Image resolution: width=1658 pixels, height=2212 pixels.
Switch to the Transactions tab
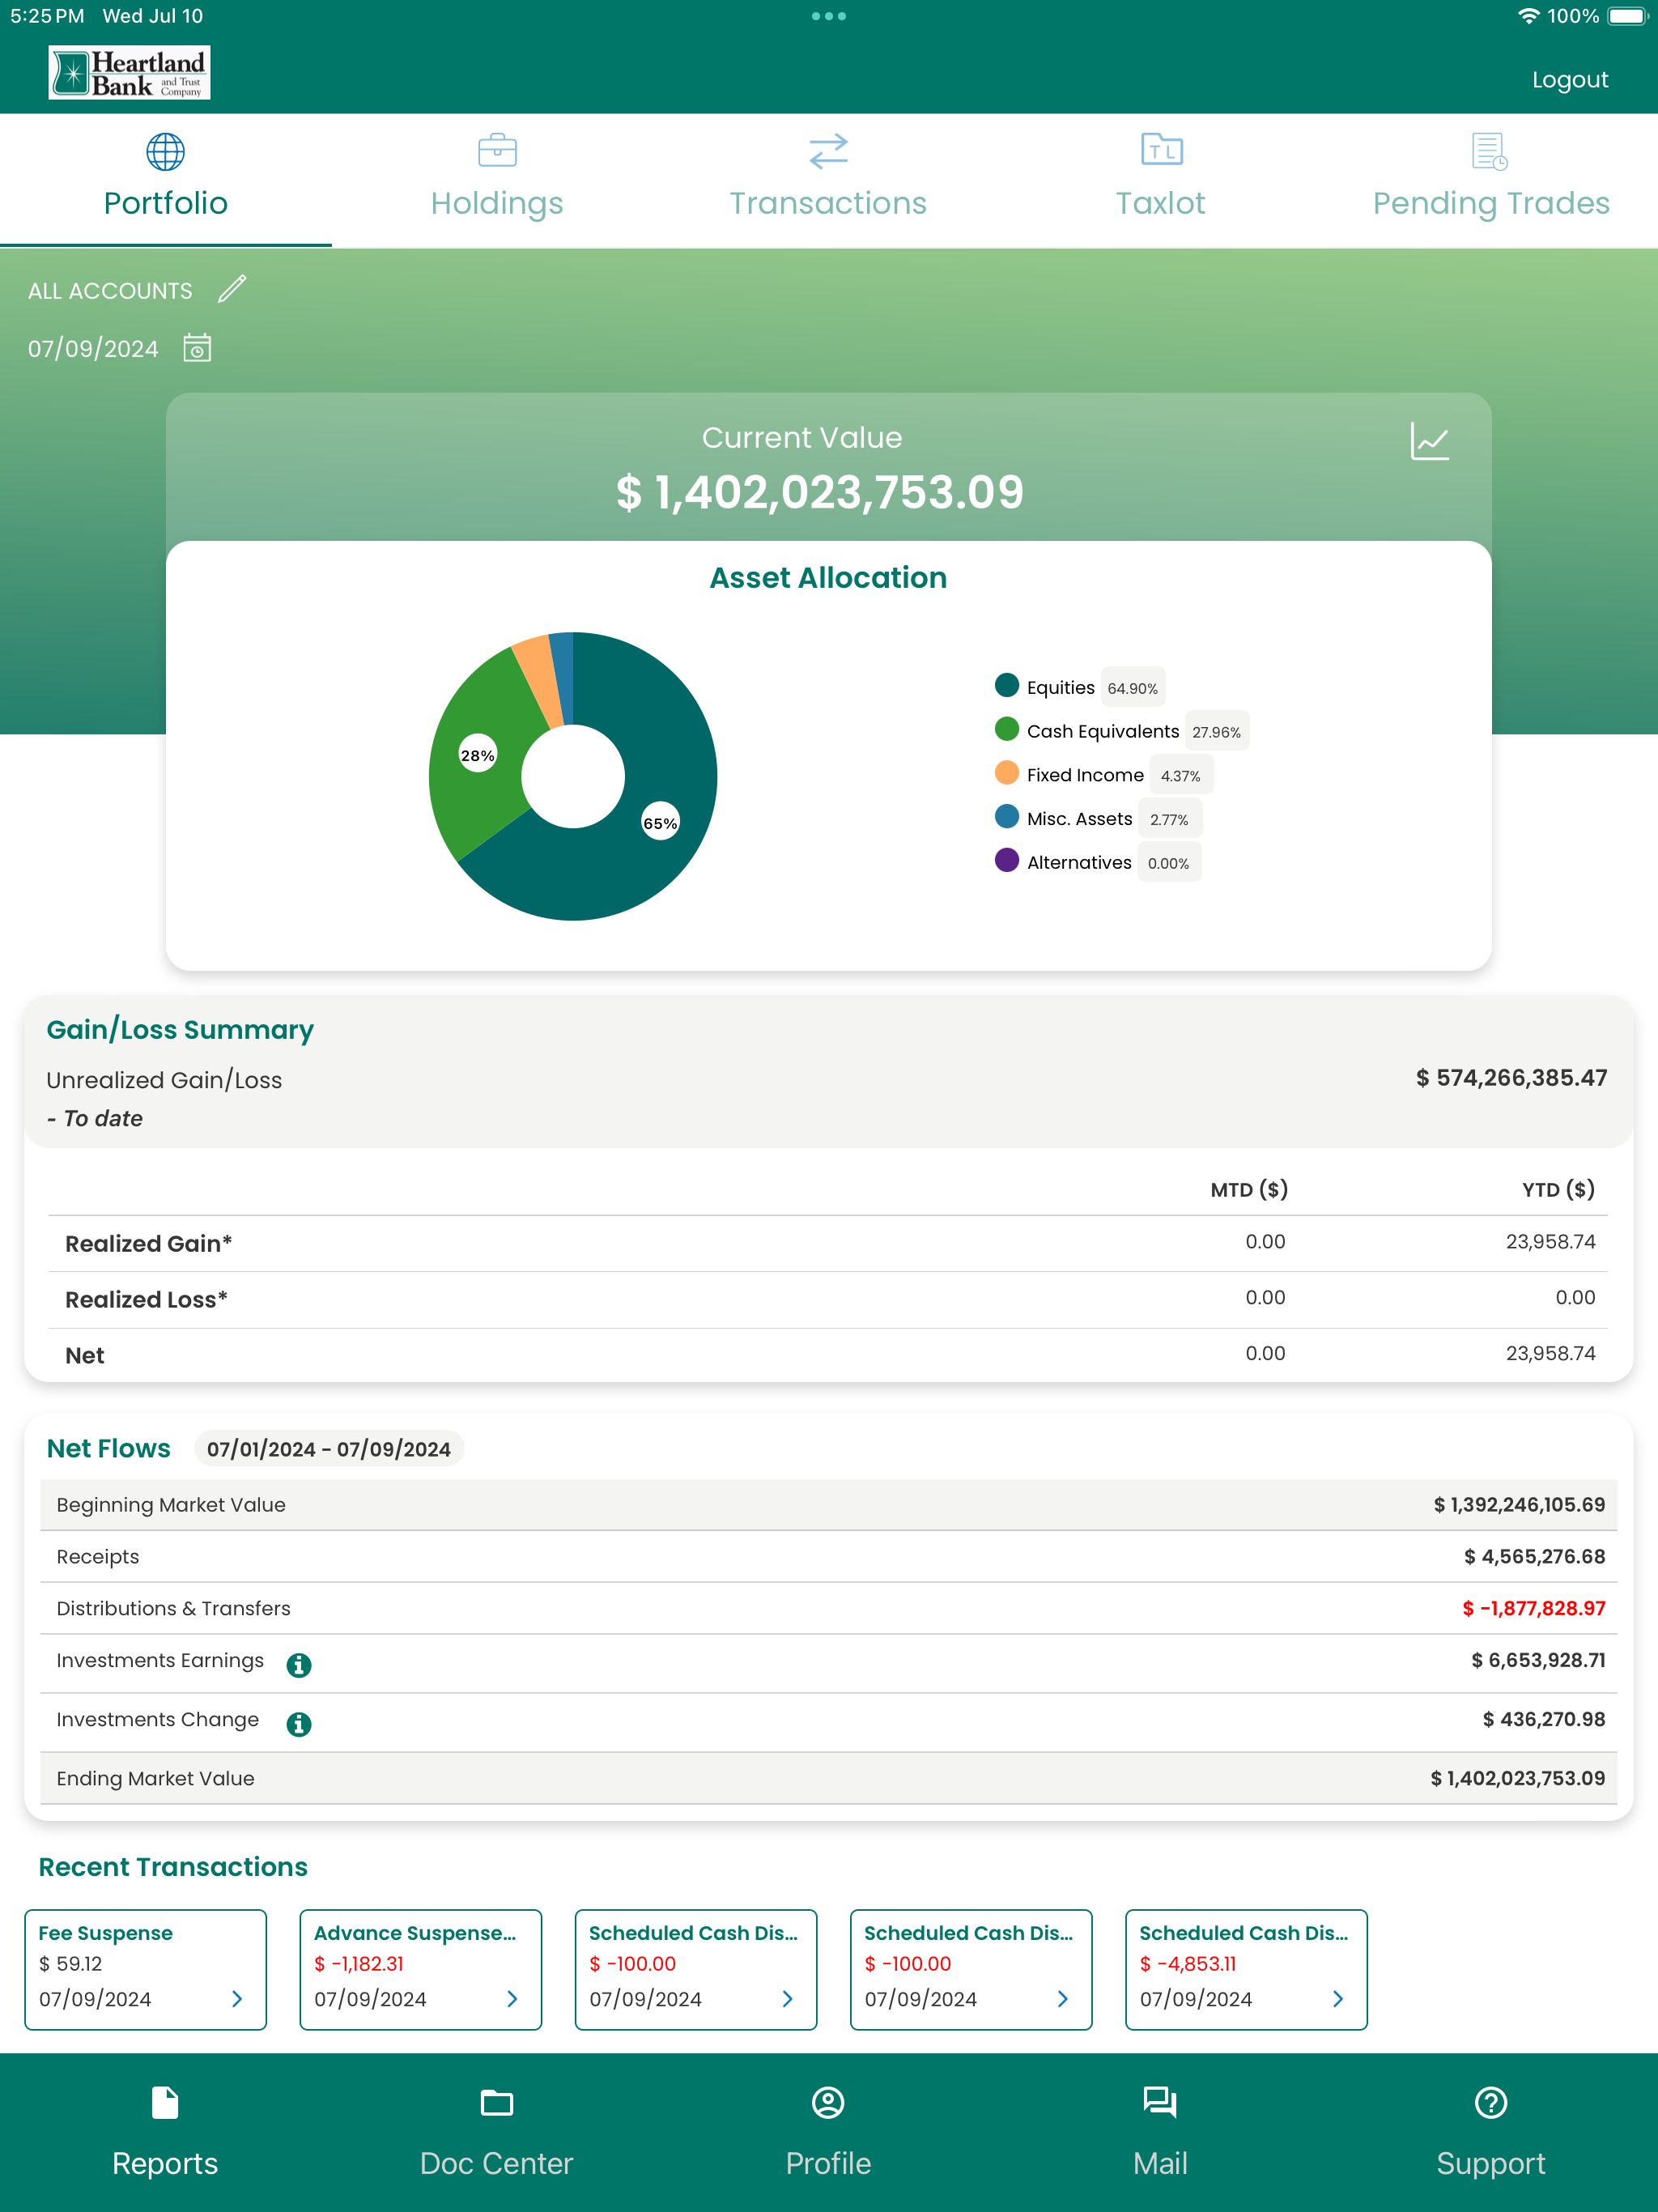828,178
